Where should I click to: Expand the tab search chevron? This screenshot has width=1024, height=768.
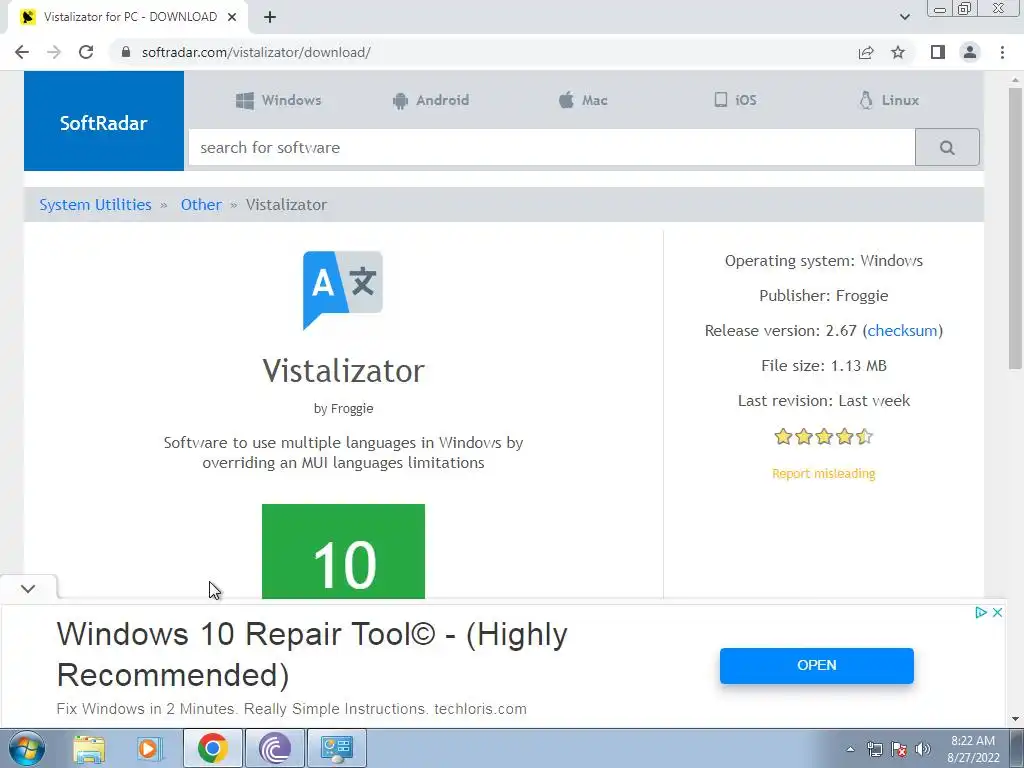click(904, 17)
